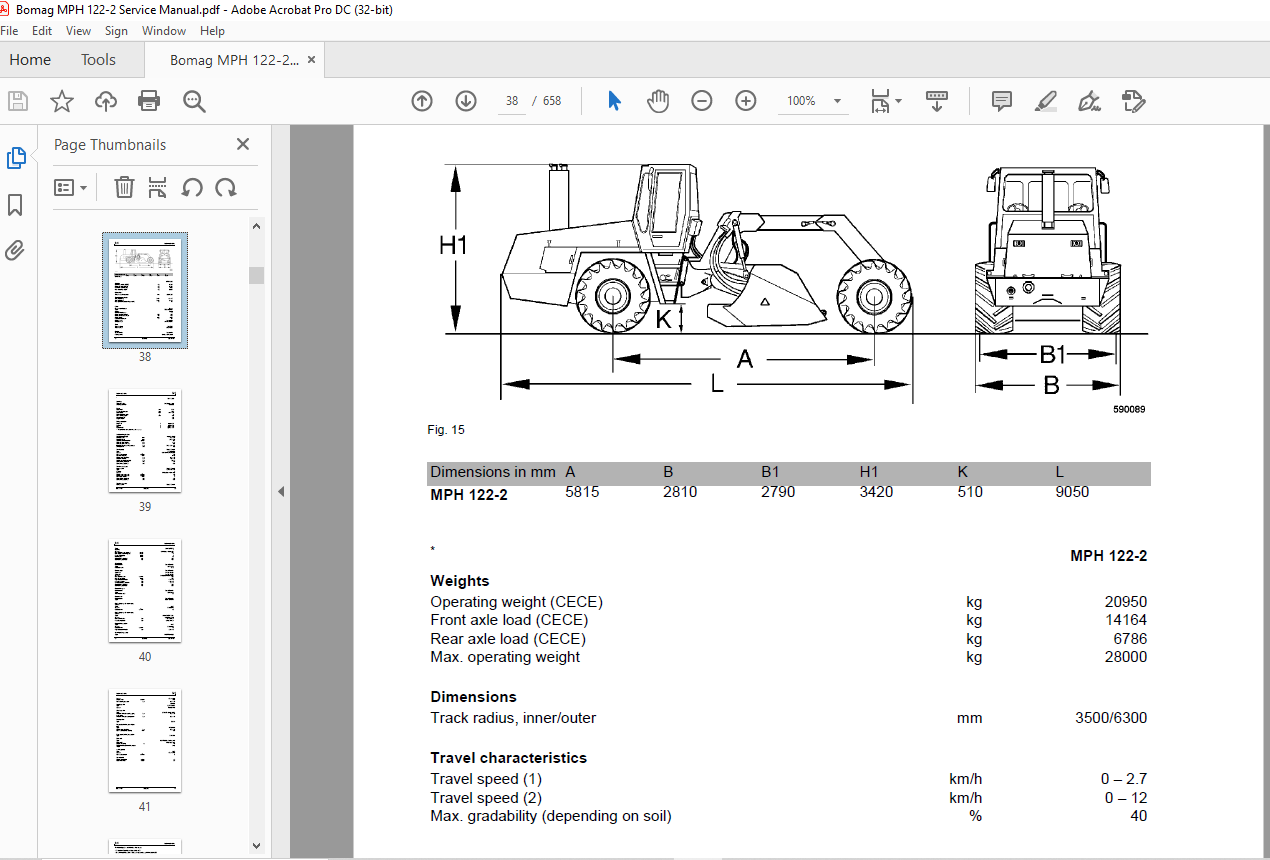Click the 'Fig. 15' caption
Screen dimensions: 1270x860
(446, 430)
